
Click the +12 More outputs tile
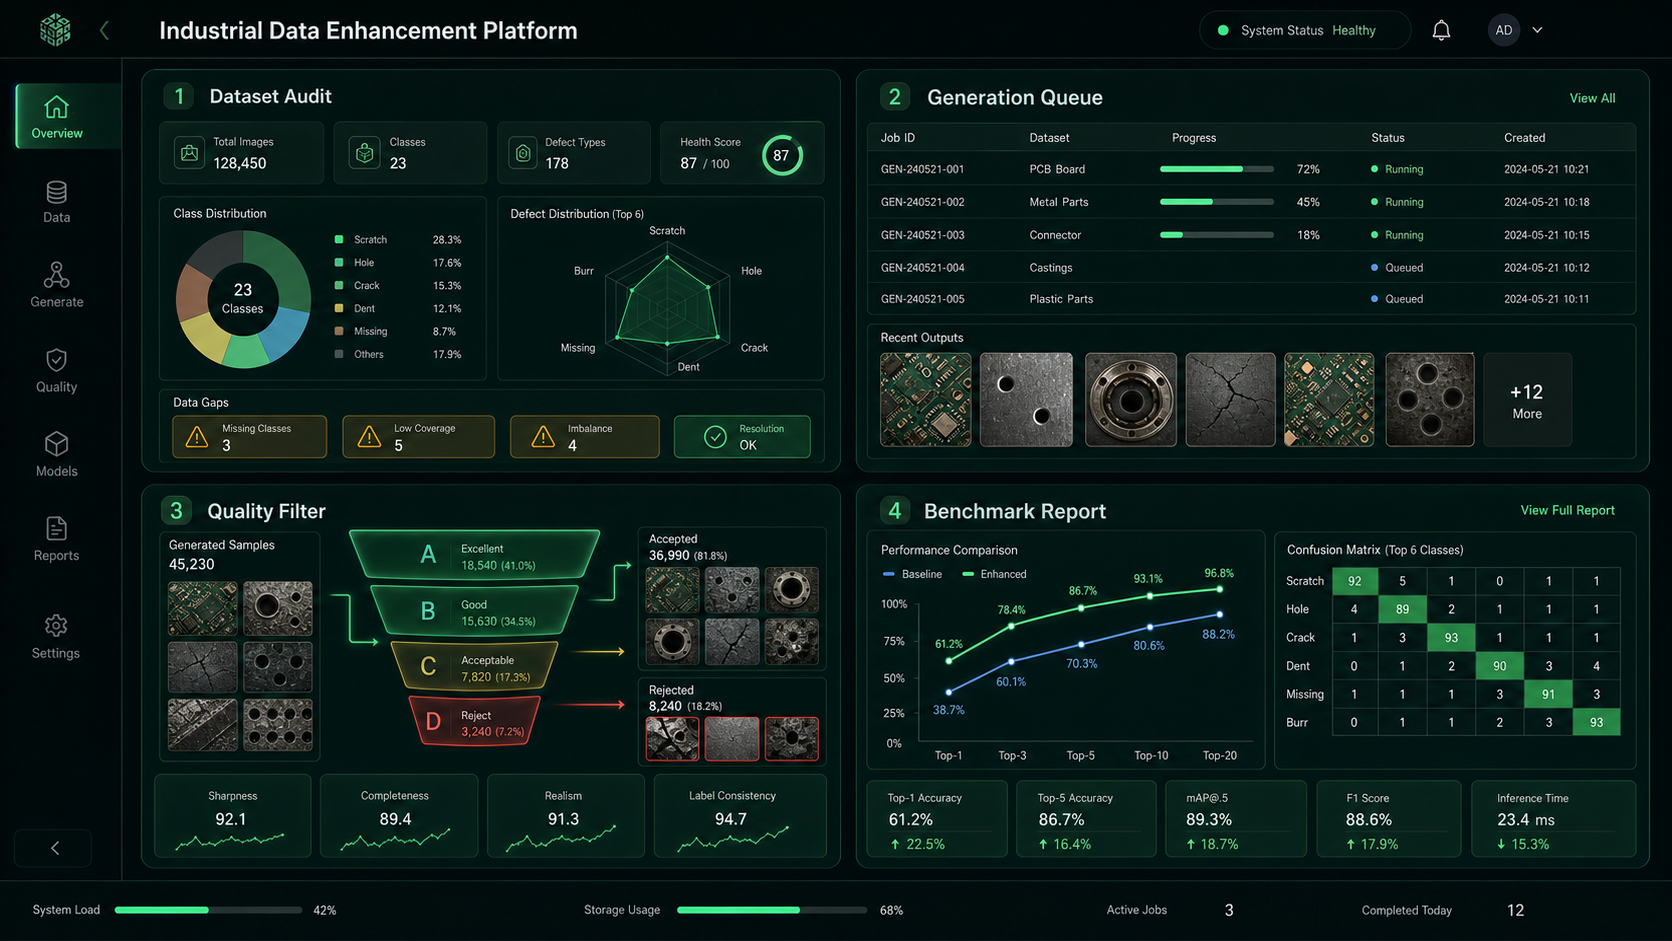pos(1527,399)
